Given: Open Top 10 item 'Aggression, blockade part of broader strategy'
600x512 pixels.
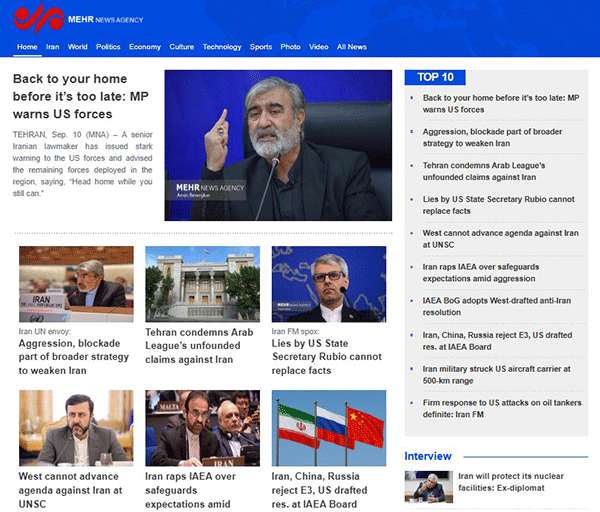Looking at the screenshot, I should pos(492,137).
